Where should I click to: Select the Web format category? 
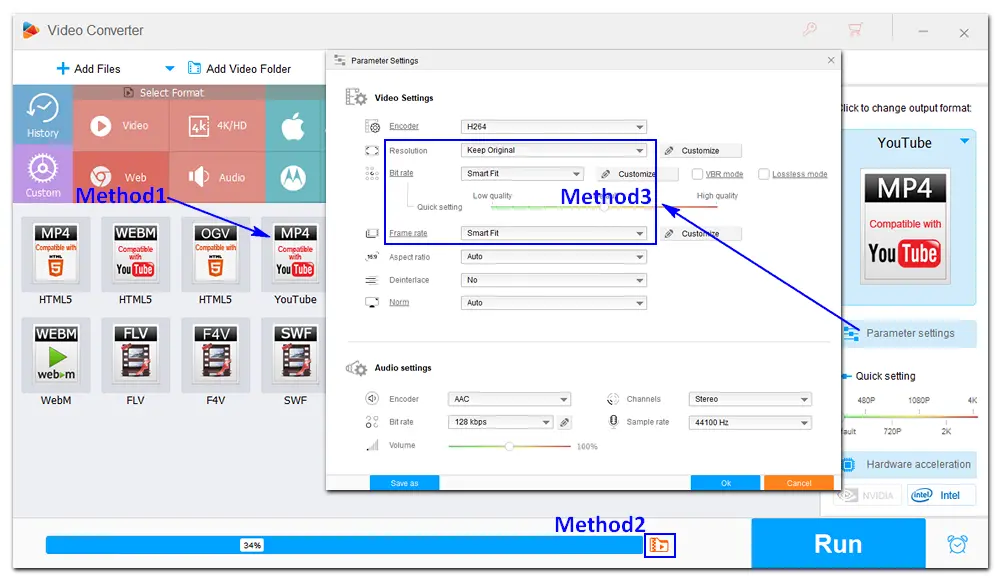tap(121, 177)
